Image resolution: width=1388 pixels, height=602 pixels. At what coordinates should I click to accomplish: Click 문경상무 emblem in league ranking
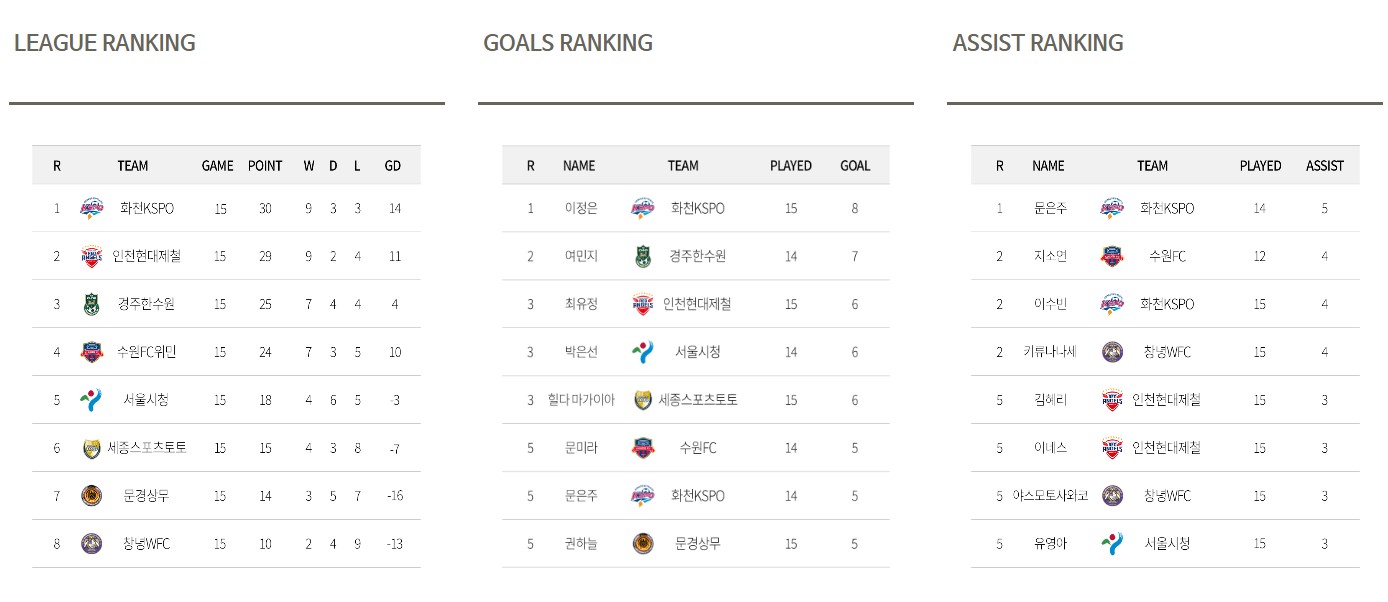point(91,496)
